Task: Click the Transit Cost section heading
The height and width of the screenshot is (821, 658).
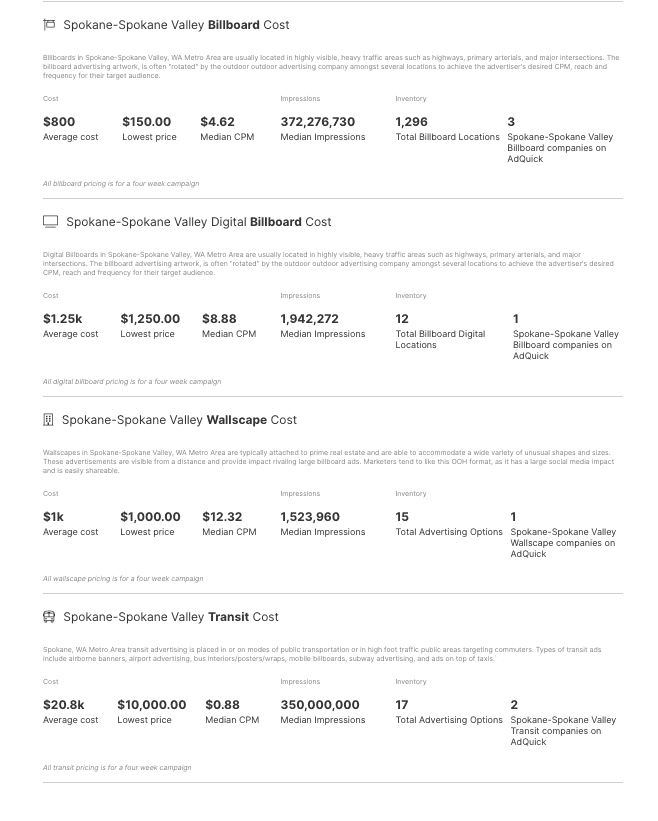Action: [171, 617]
